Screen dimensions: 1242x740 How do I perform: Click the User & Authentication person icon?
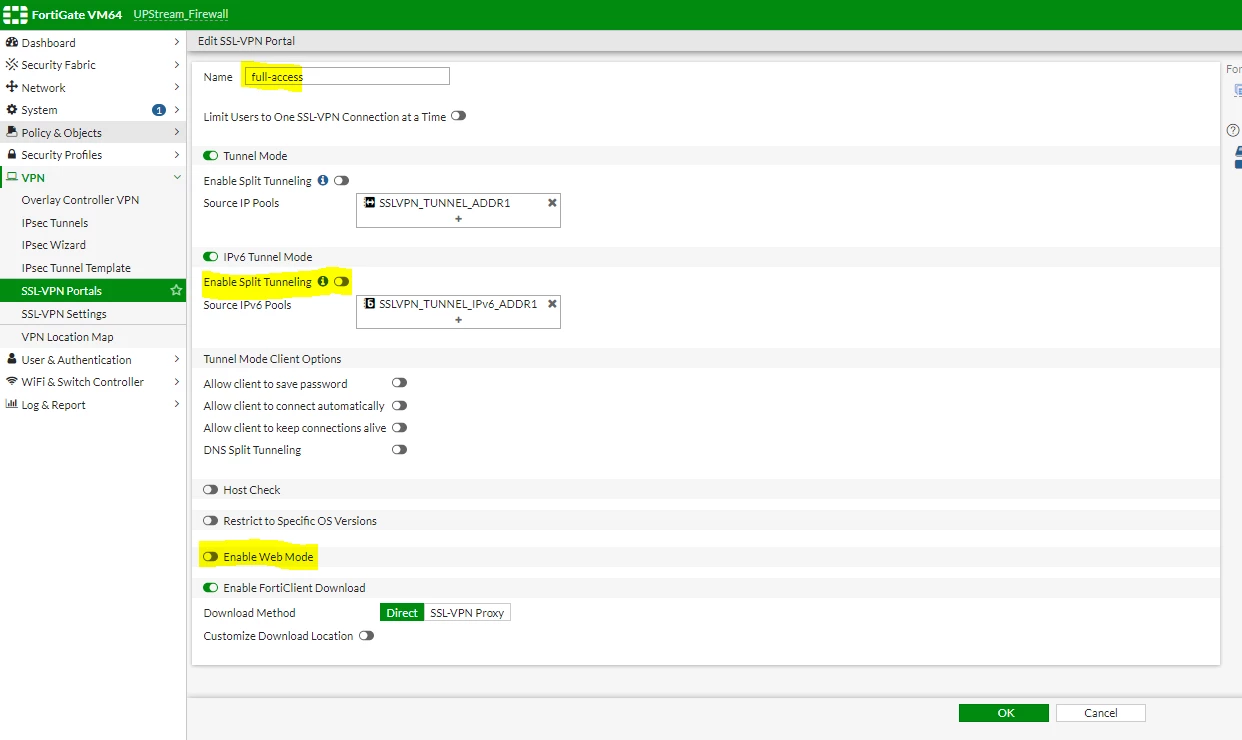coord(12,359)
